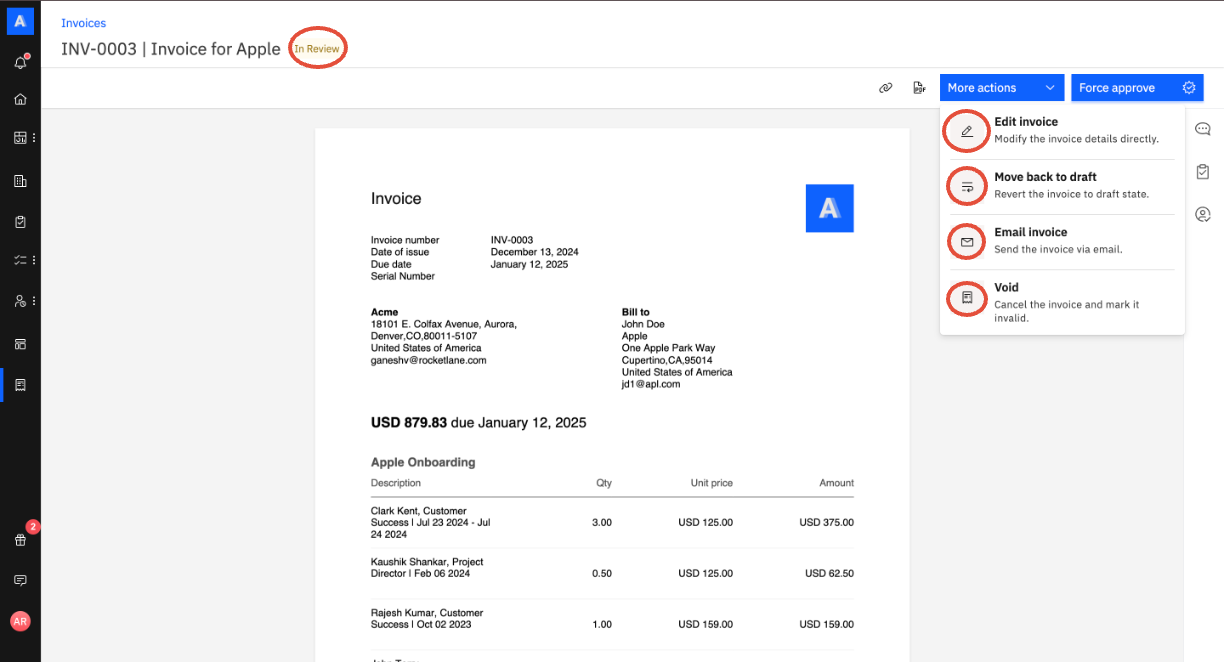The width and height of the screenshot is (1224, 662).
Task: Open the templates layout sidebar icon
Action: tap(20, 344)
